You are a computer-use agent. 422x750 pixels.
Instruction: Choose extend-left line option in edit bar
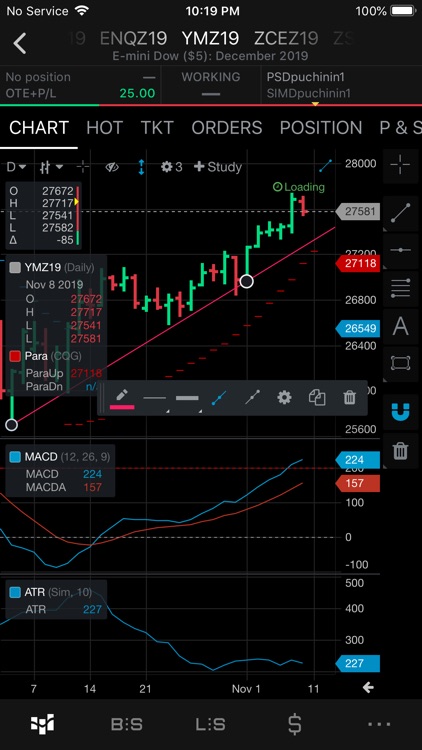pos(219,397)
